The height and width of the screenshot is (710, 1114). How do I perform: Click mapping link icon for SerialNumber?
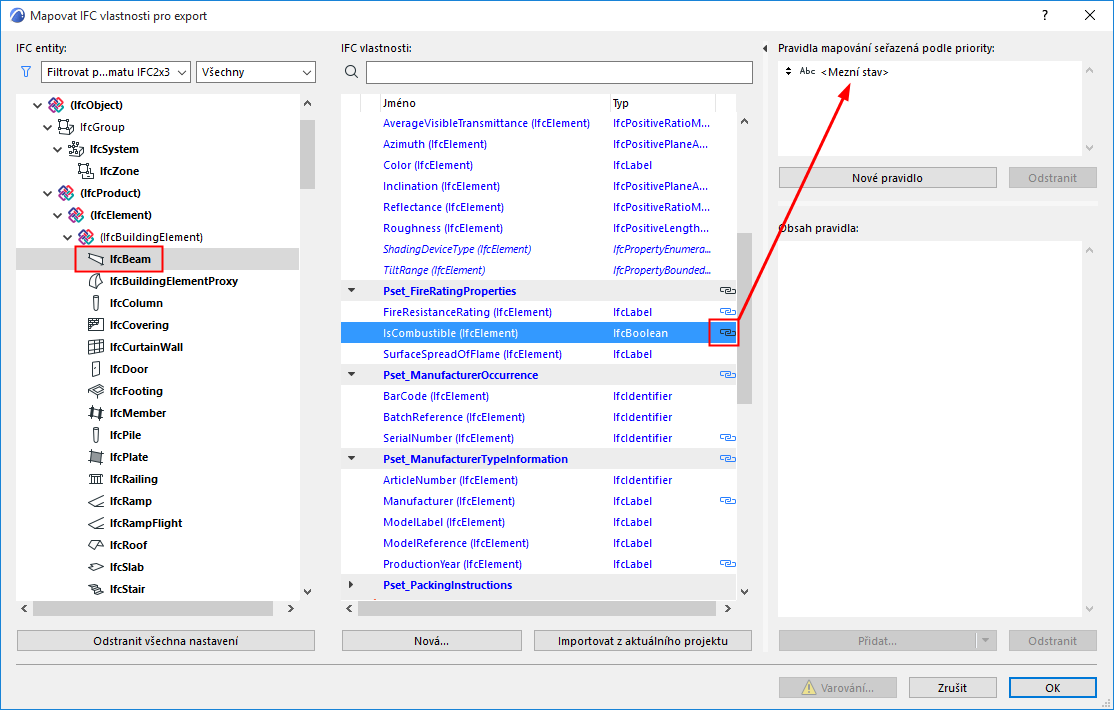pyautogui.click(x=728, y=438)
